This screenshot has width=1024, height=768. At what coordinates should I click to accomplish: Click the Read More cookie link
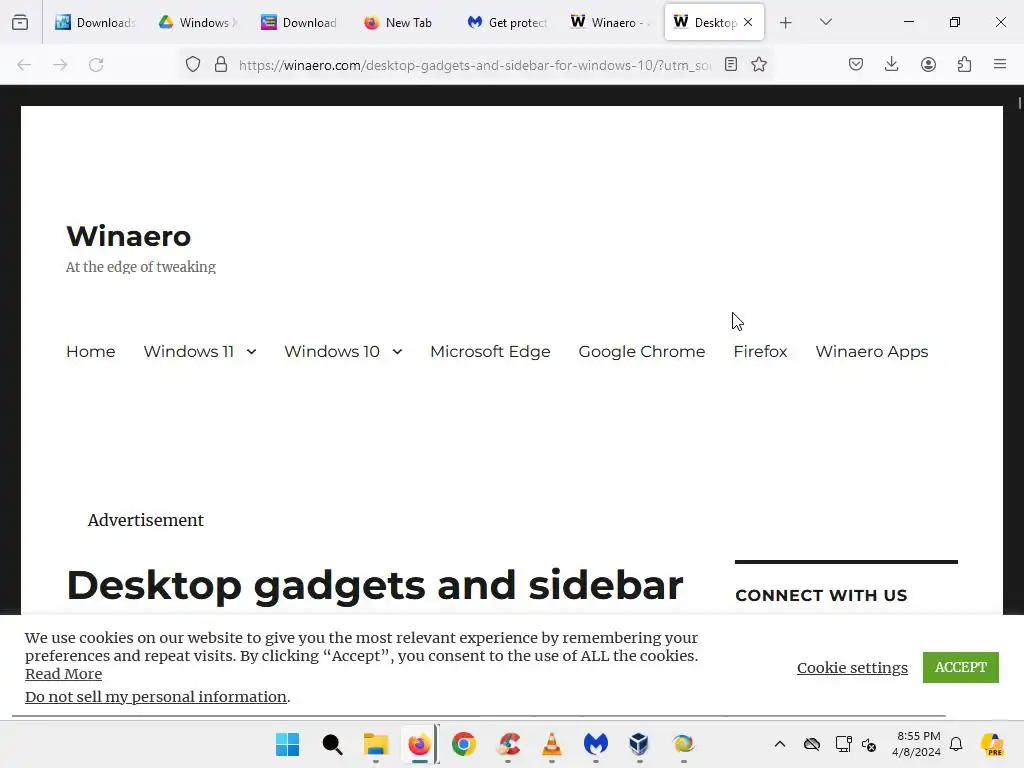63,674
